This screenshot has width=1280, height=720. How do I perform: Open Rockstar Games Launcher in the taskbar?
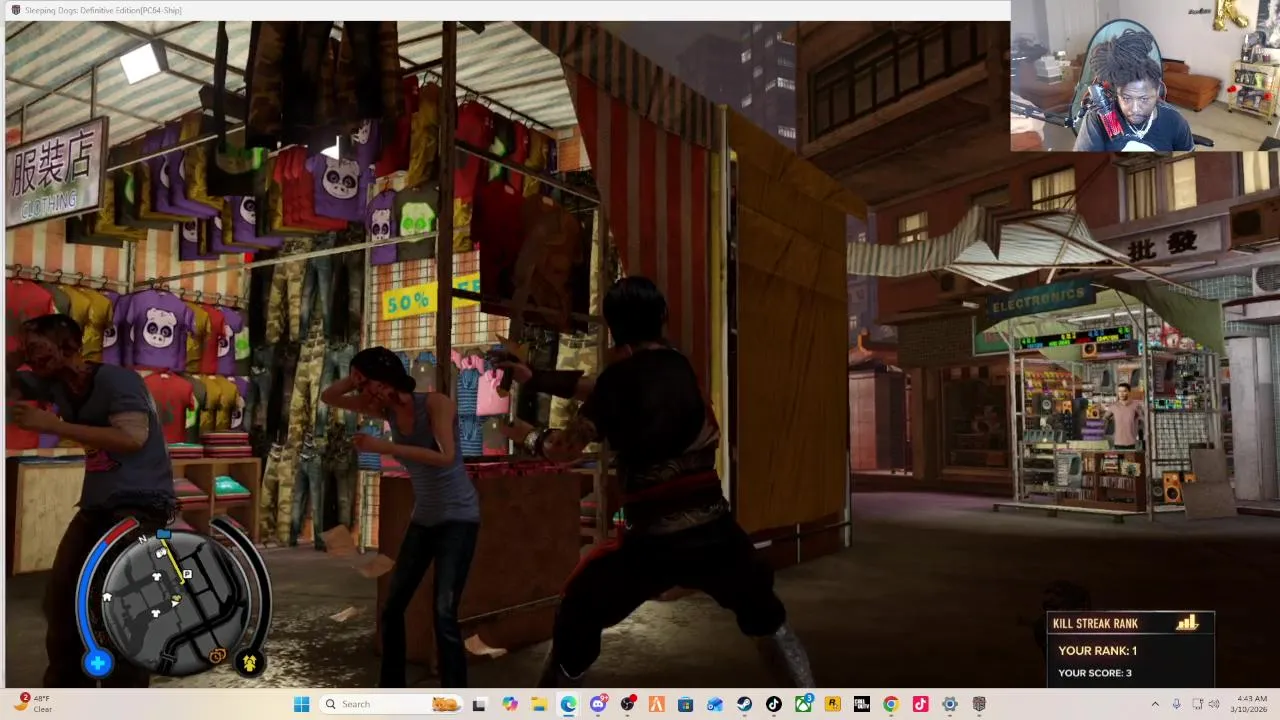pos(832,704)
